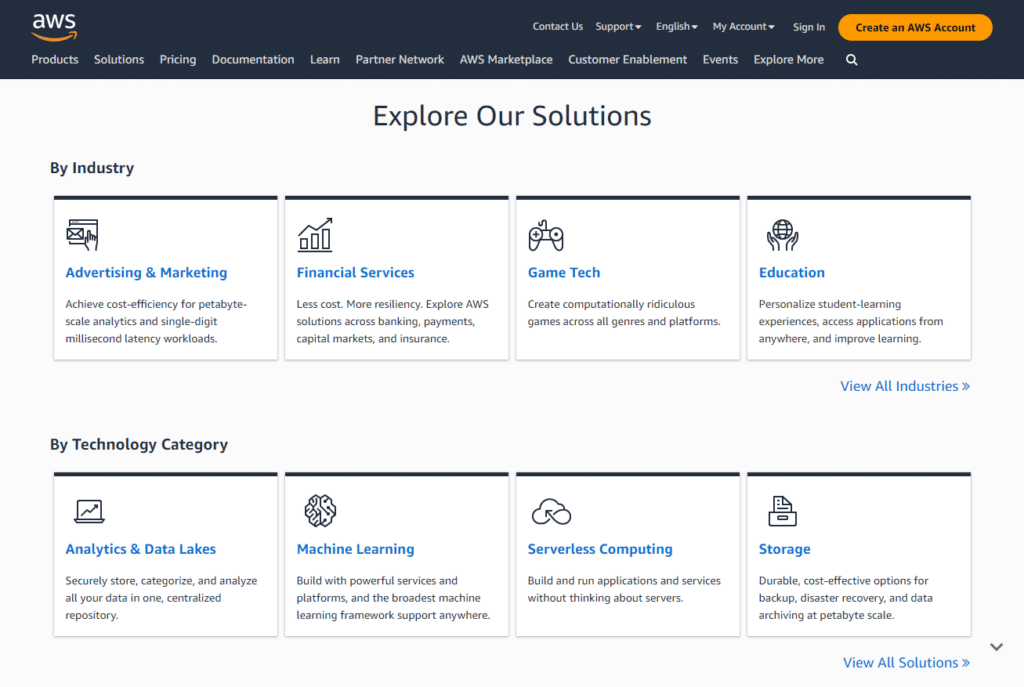Click the Financial Services description text

(x=392, y=321)
